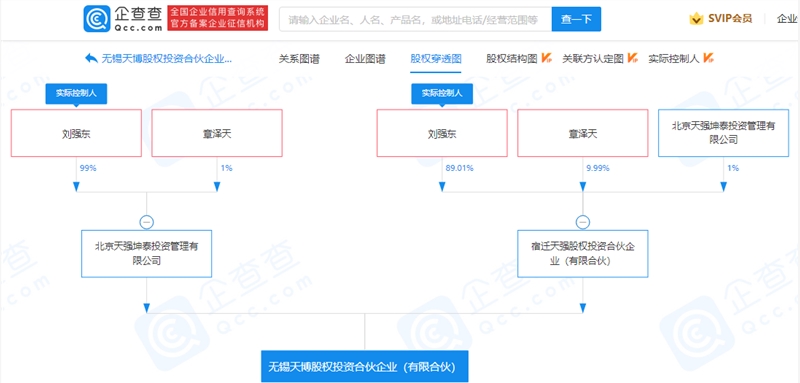
Task: Click the 全国企业信用查询系统 red banner
Action: point(218,19)
